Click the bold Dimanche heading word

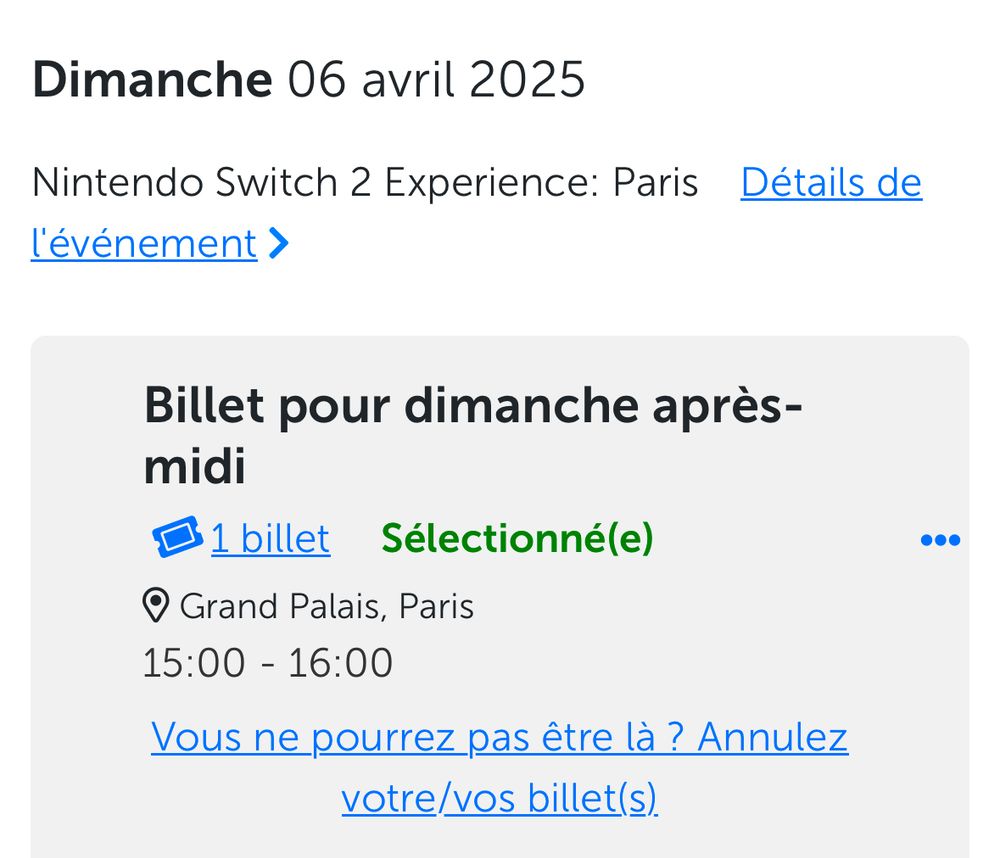[x=152, y=80]
